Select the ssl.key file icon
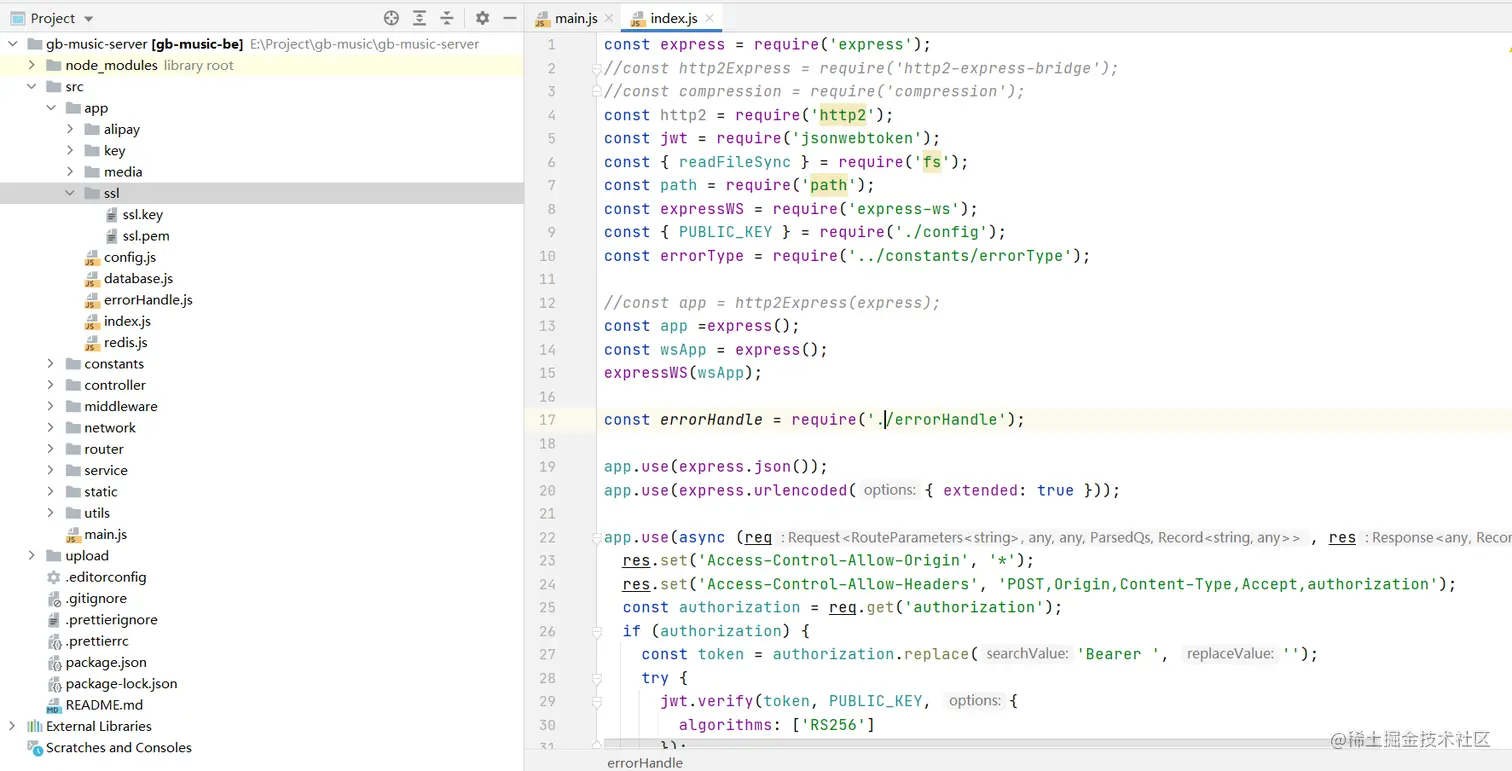 click(112, 215)
